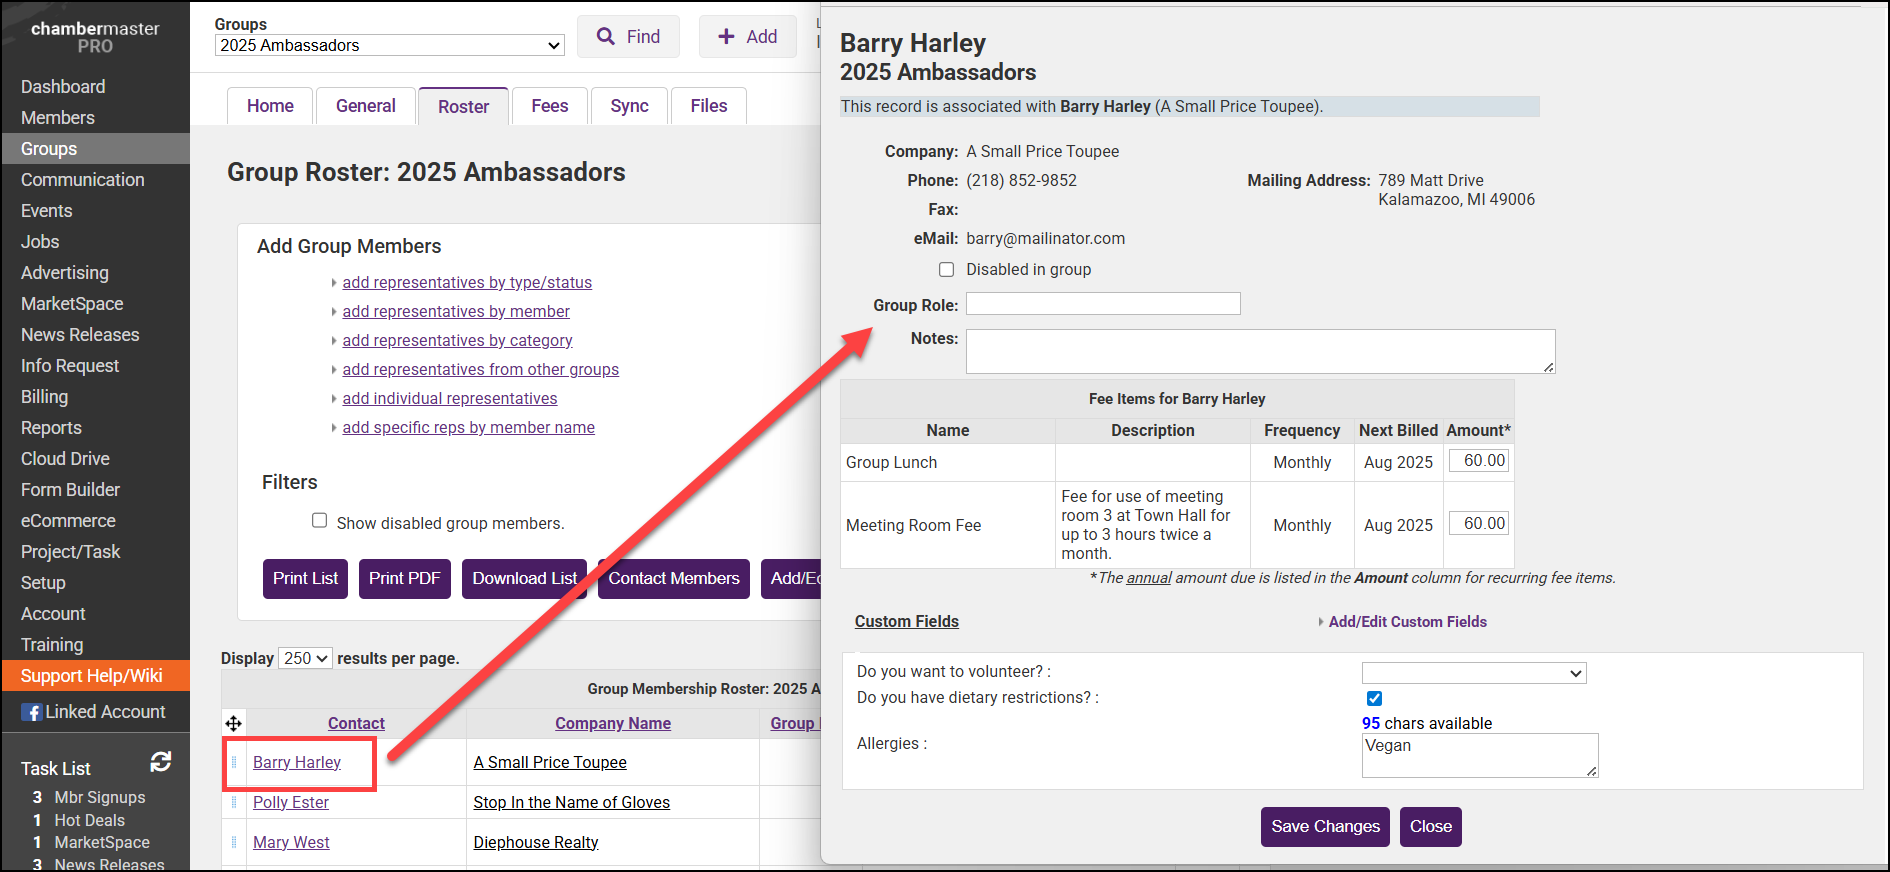Click the drag handle beside Polly Ester

(x=234, y=802)
